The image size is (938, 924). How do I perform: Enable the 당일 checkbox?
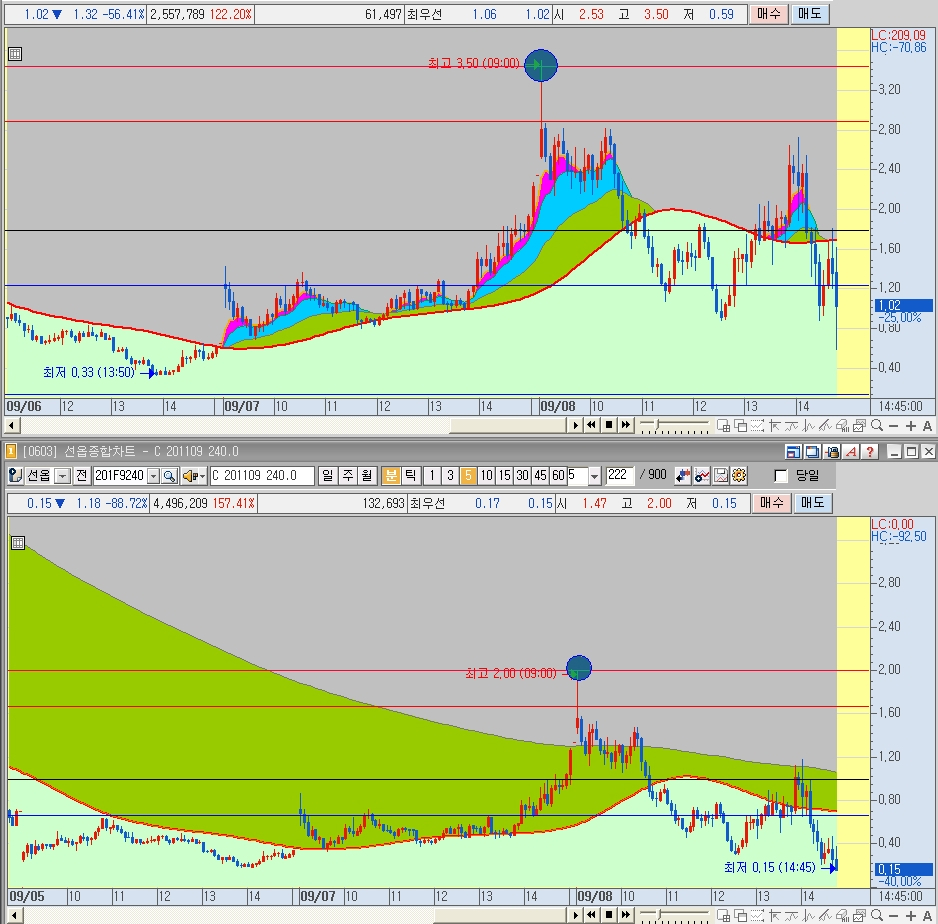[x=781, y=476]
